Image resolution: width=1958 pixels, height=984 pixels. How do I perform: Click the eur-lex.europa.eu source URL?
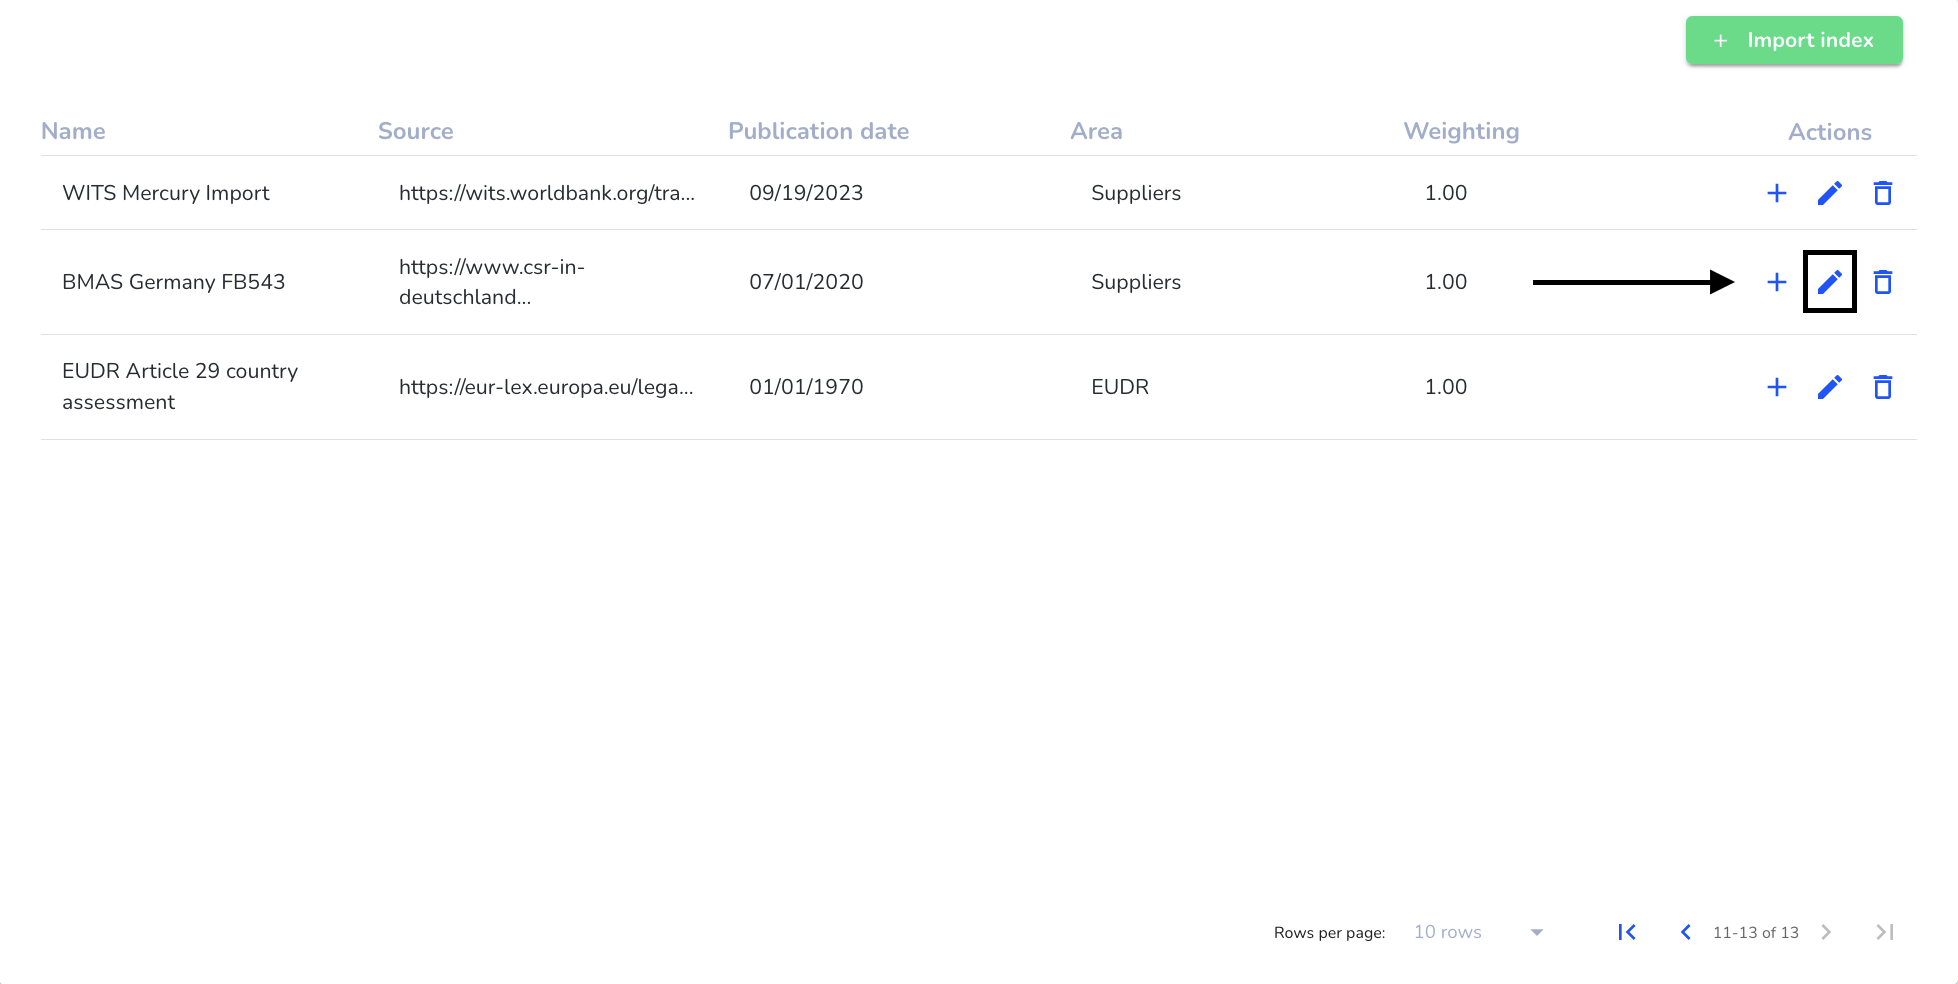(x=545, y=387)
